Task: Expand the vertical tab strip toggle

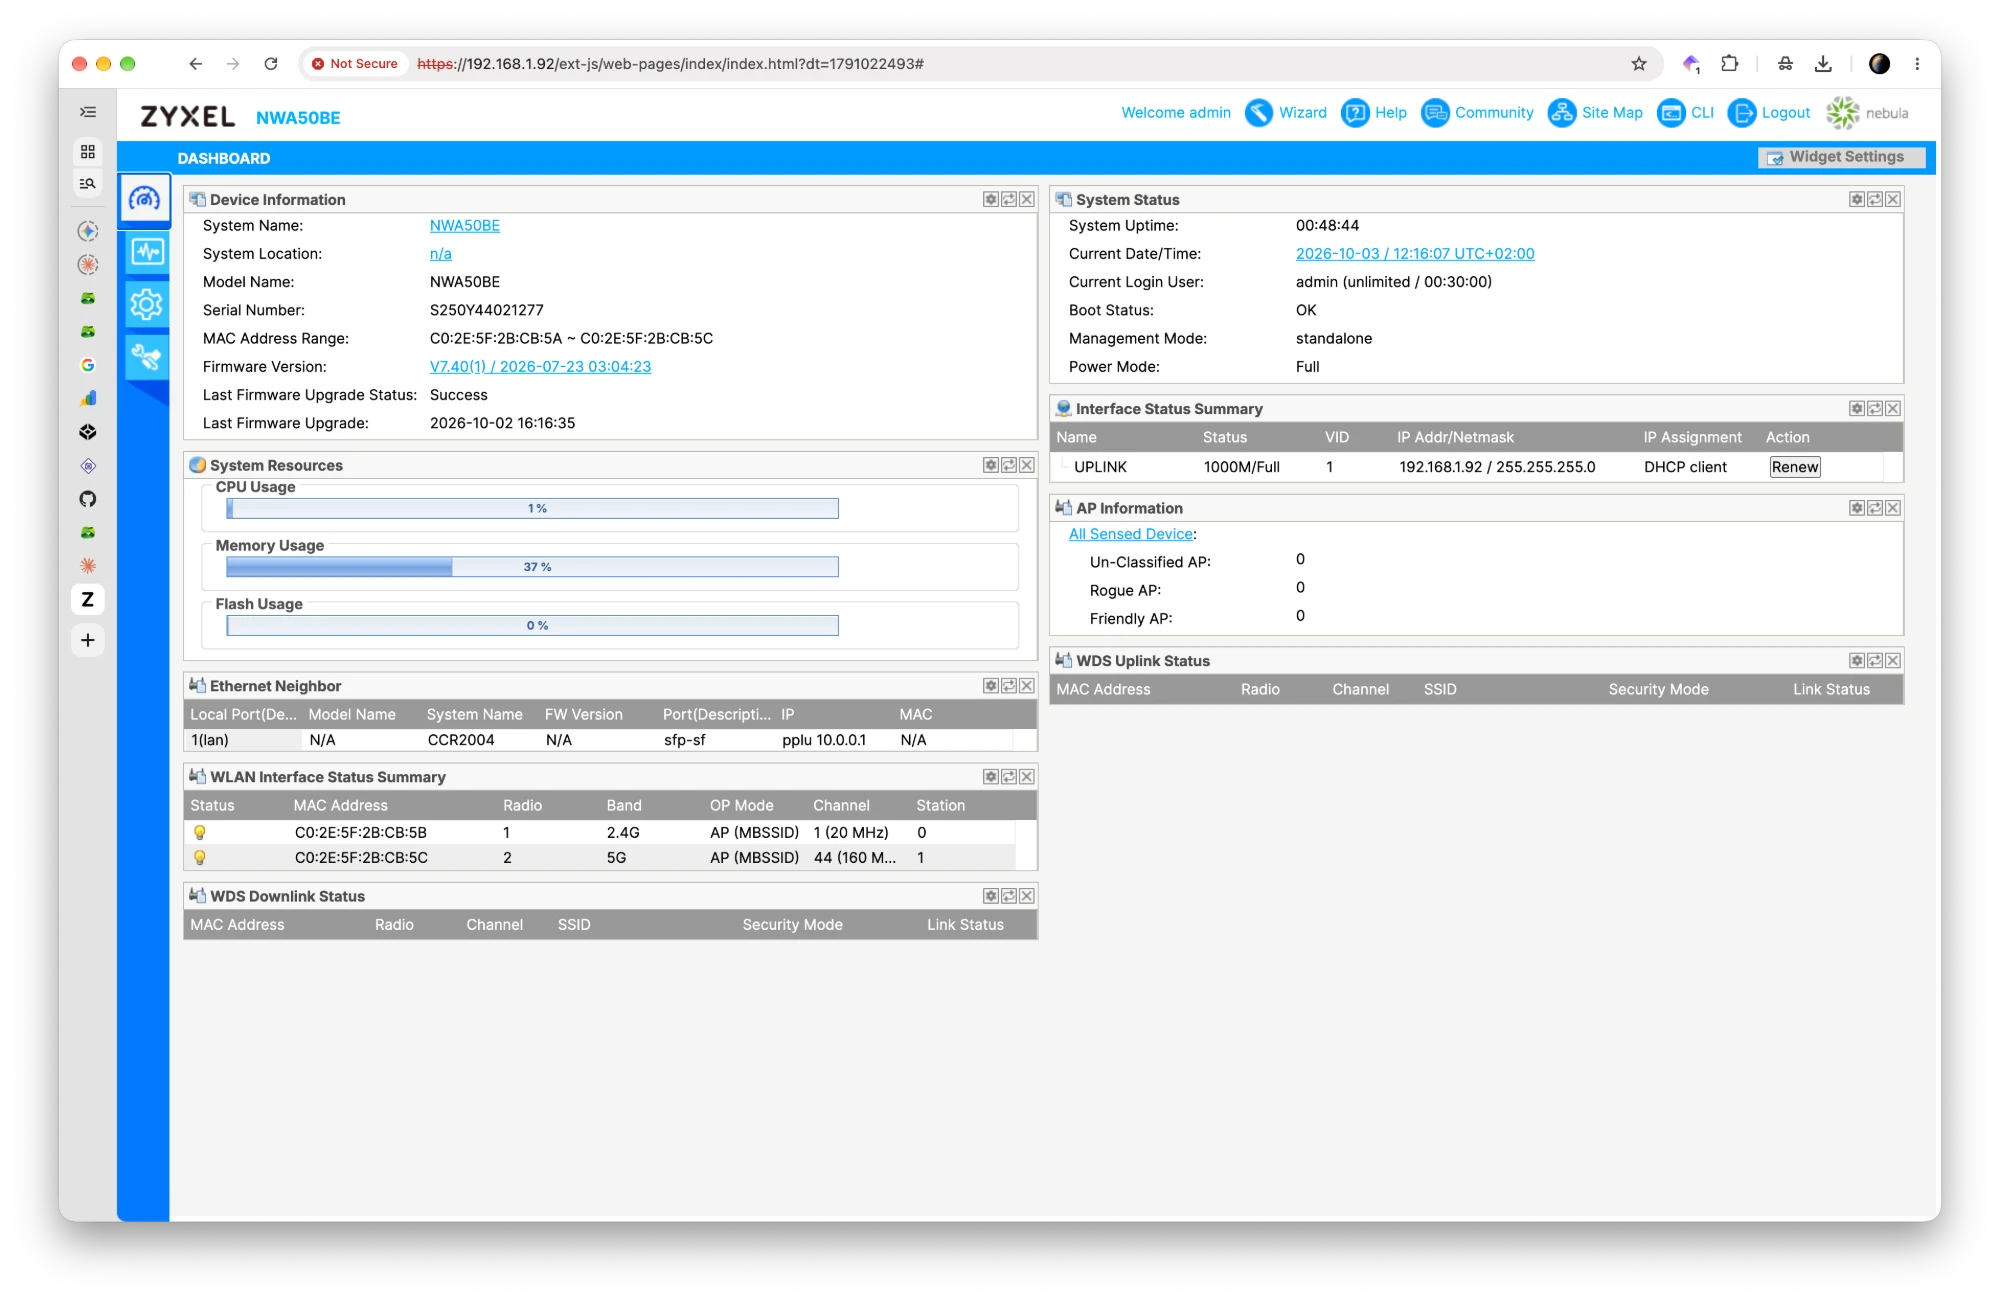Action: [88, 112]
